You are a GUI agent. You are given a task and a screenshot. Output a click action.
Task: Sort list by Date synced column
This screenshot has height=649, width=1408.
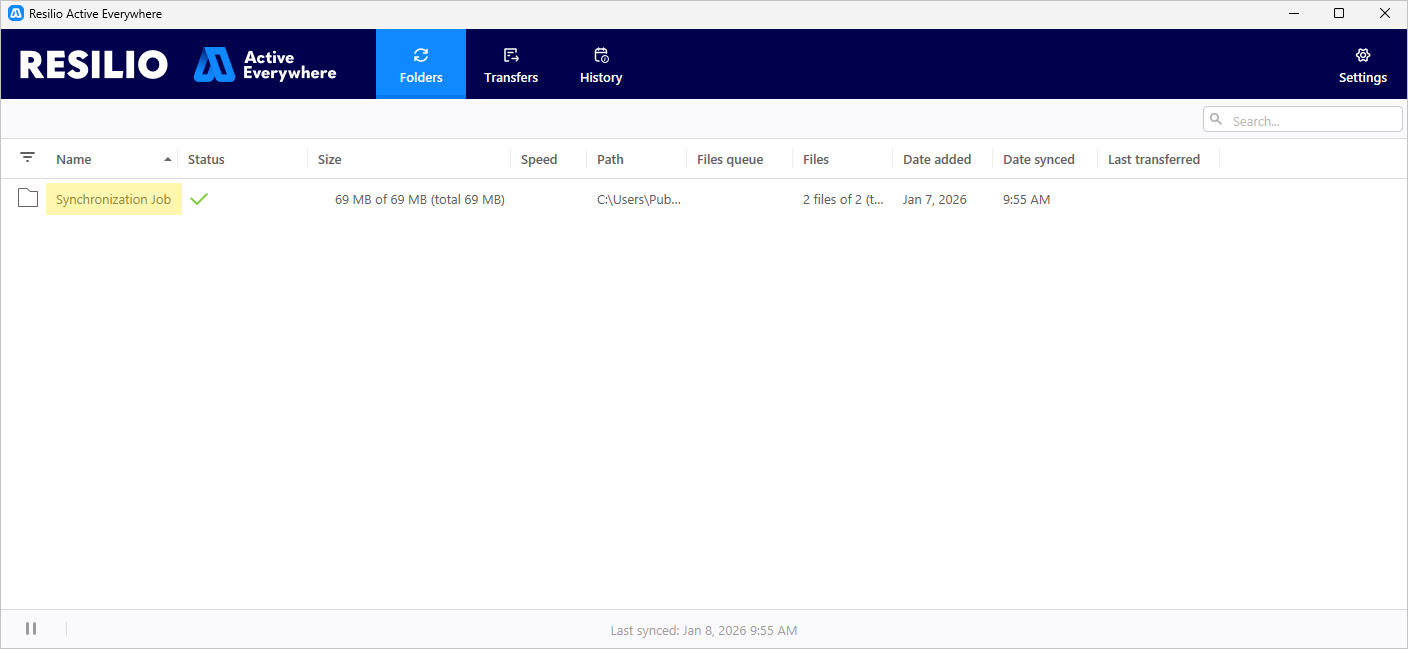pyautogui.click(x=1039, y=160)
